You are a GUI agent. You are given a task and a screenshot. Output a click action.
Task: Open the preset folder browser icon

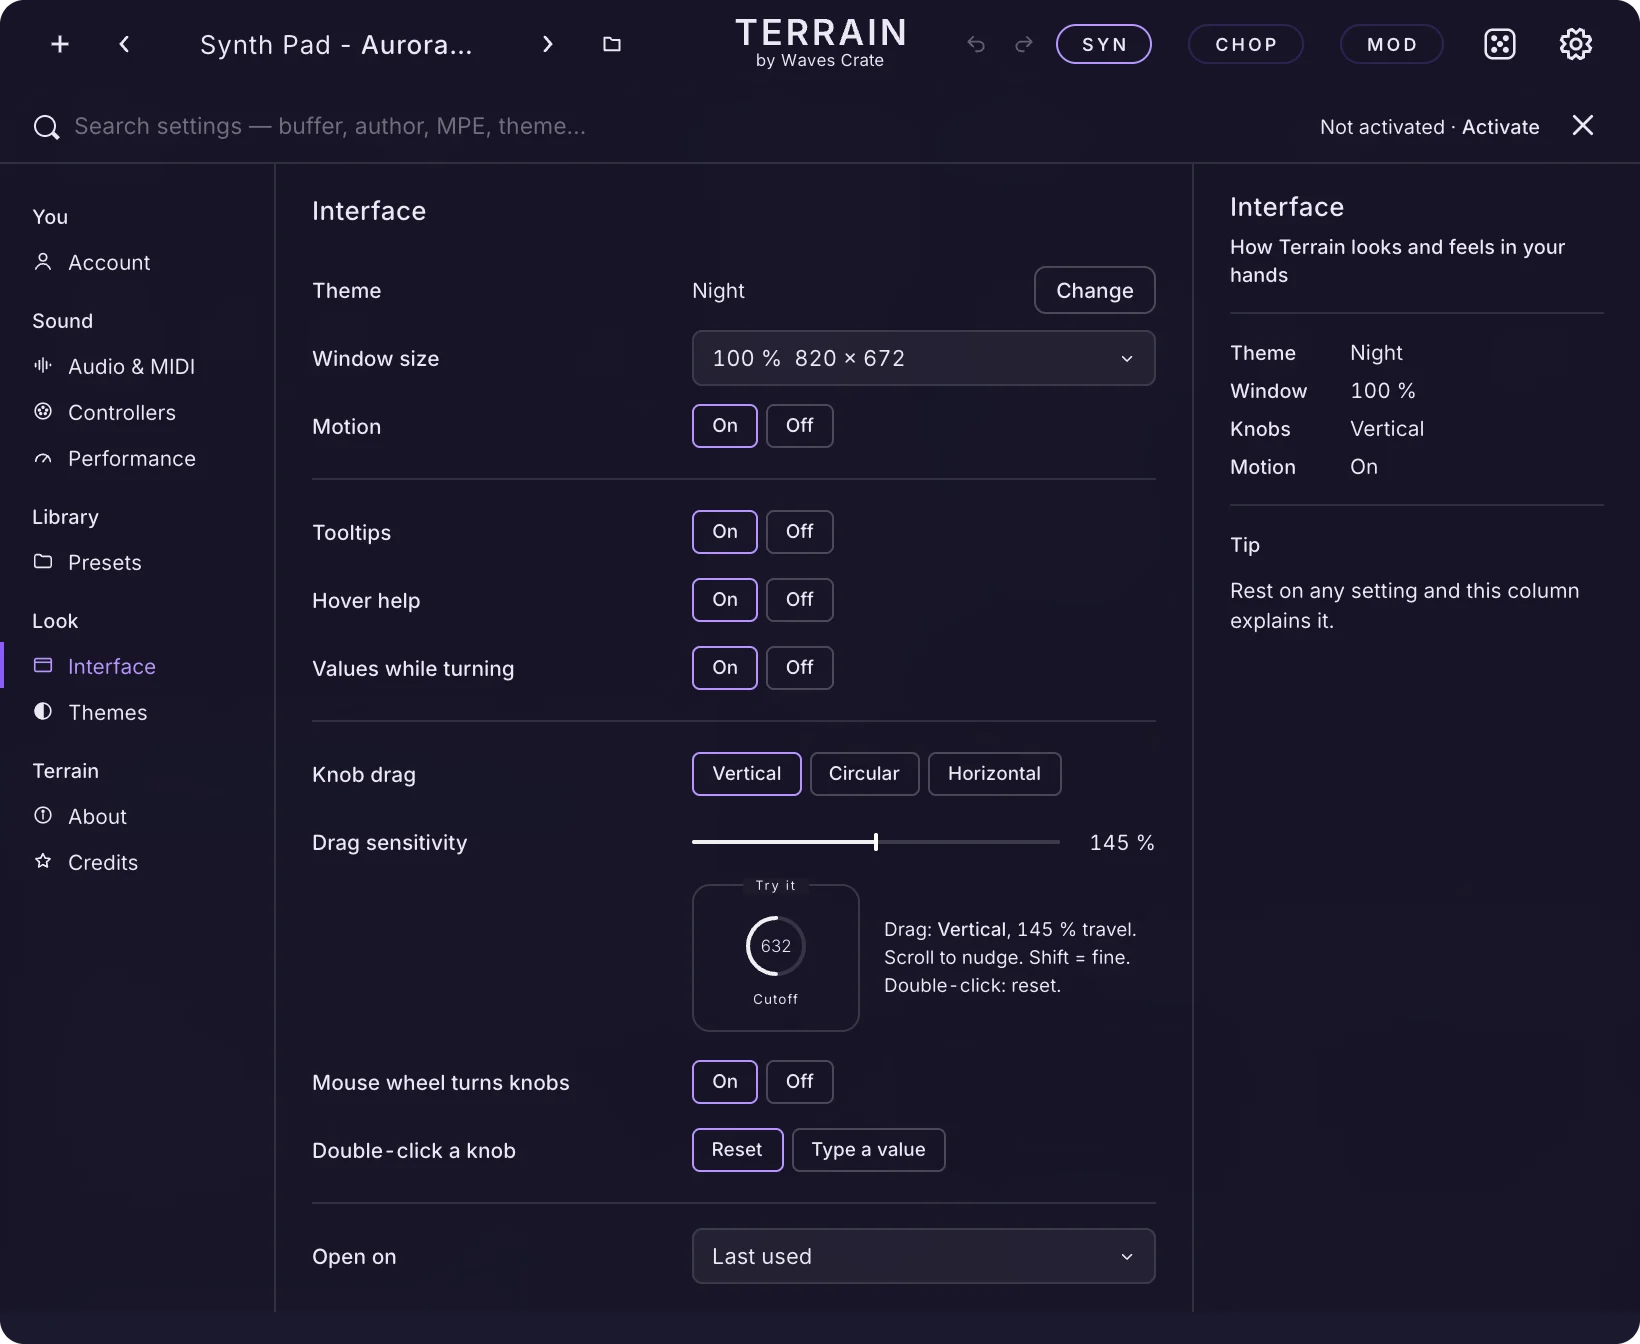tap(612, 44)
